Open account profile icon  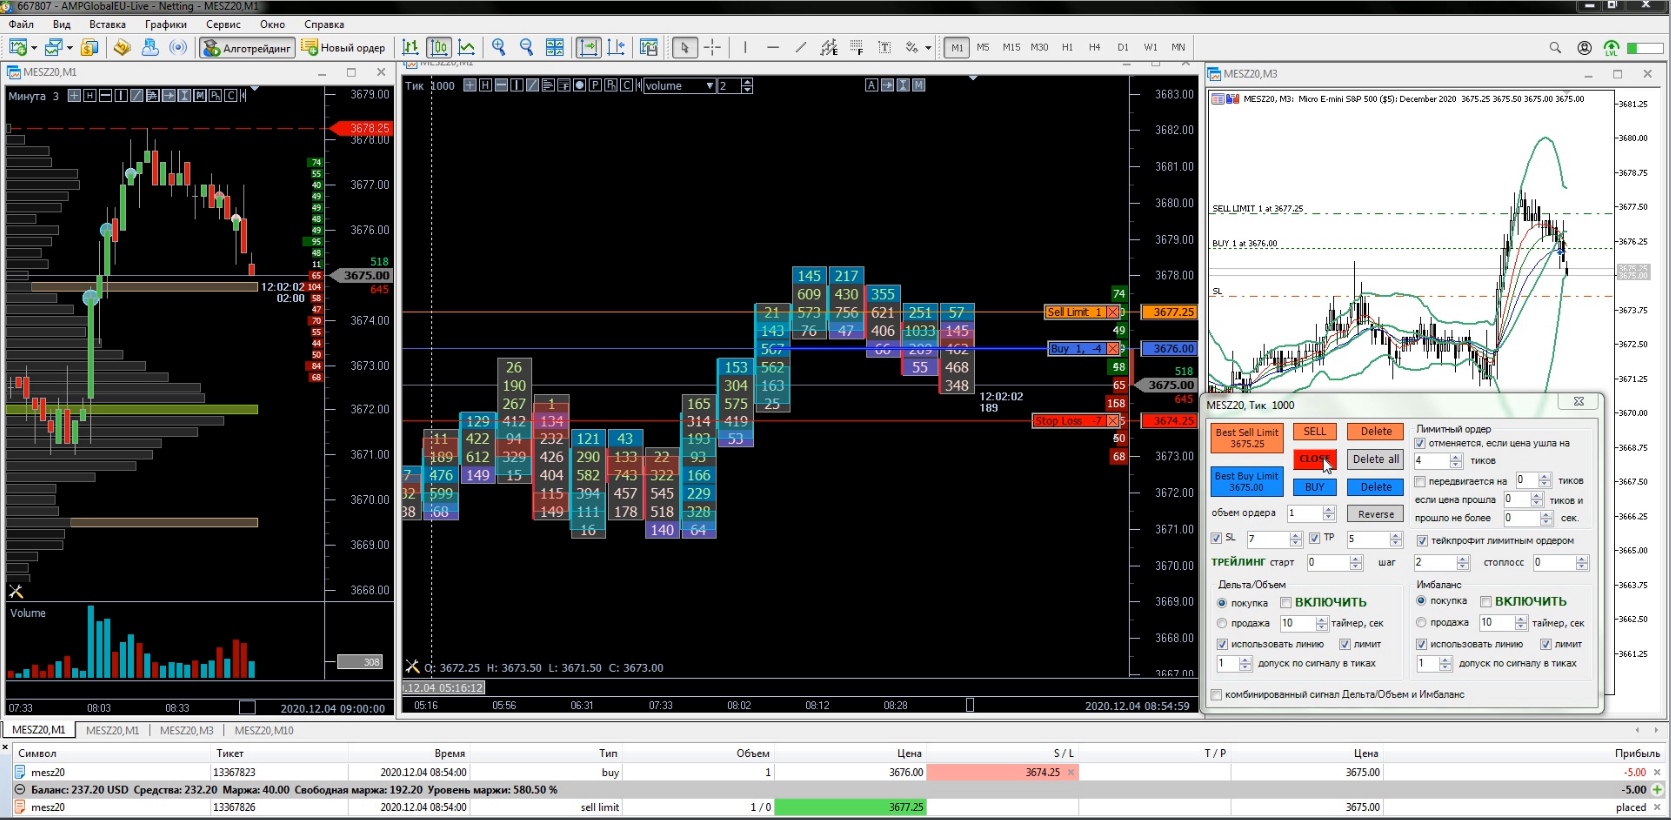click(x=1584, y=47)
